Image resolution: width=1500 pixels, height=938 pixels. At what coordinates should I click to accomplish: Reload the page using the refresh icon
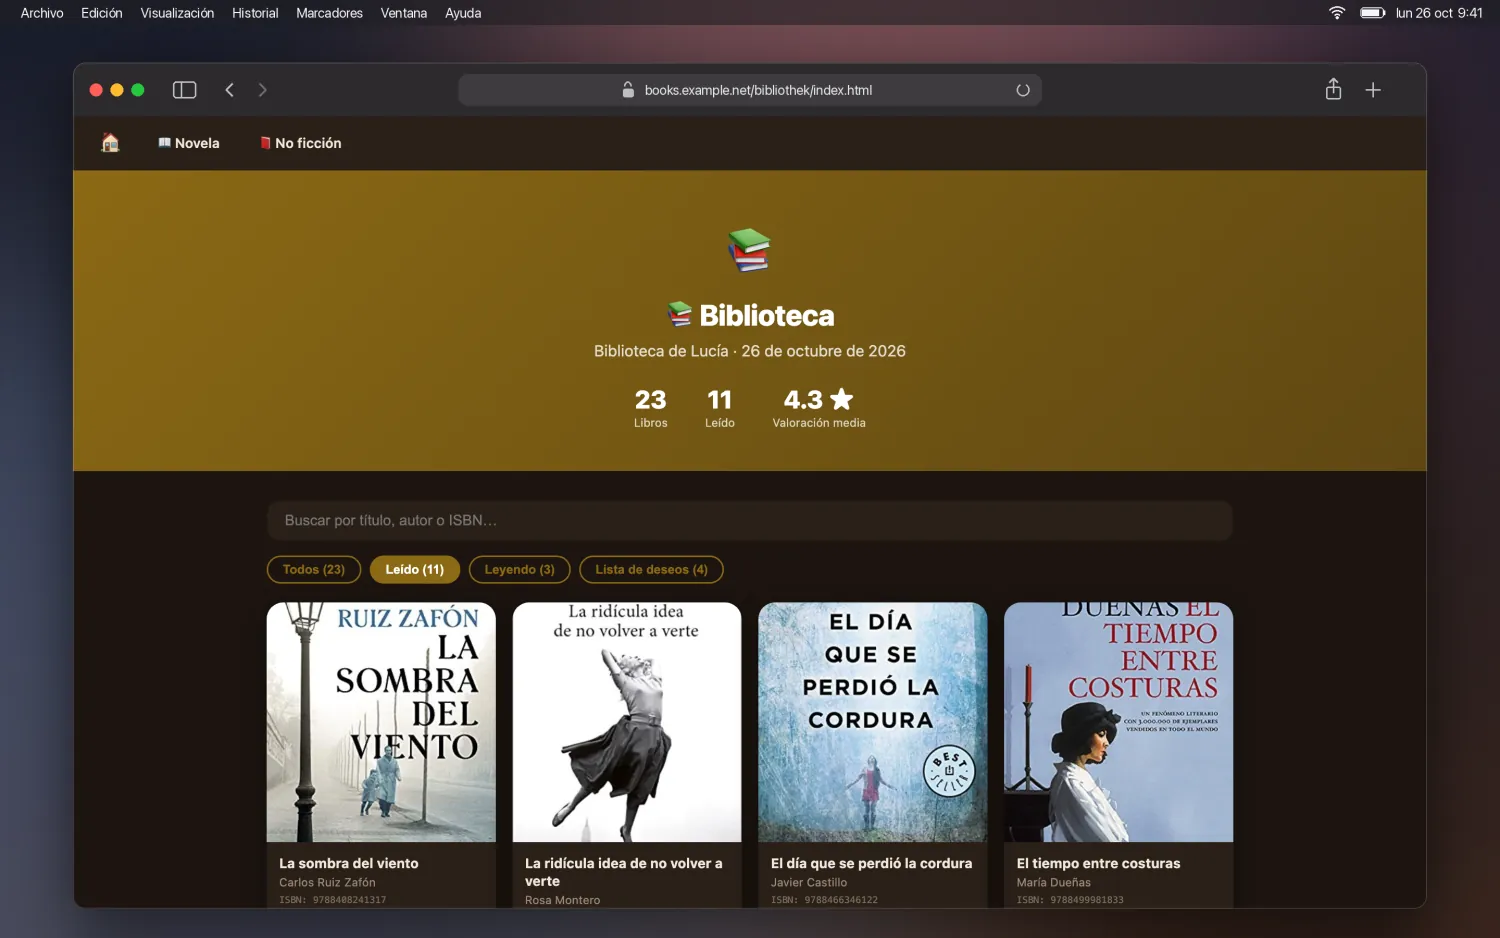pos(1023,90)
